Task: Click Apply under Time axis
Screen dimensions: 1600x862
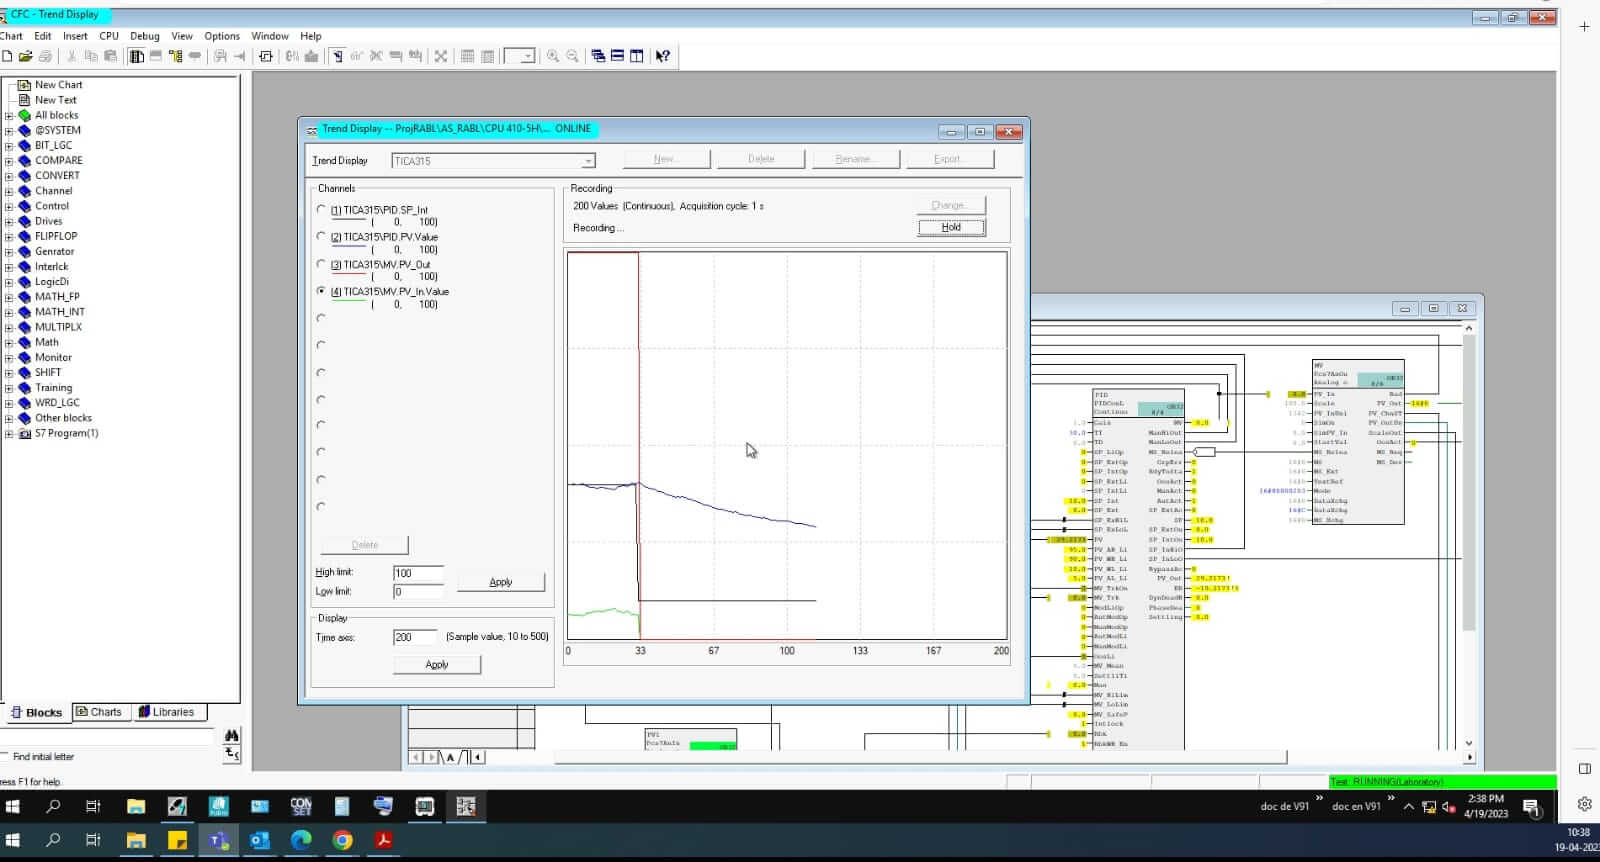Action: click(x=437, y=665)
